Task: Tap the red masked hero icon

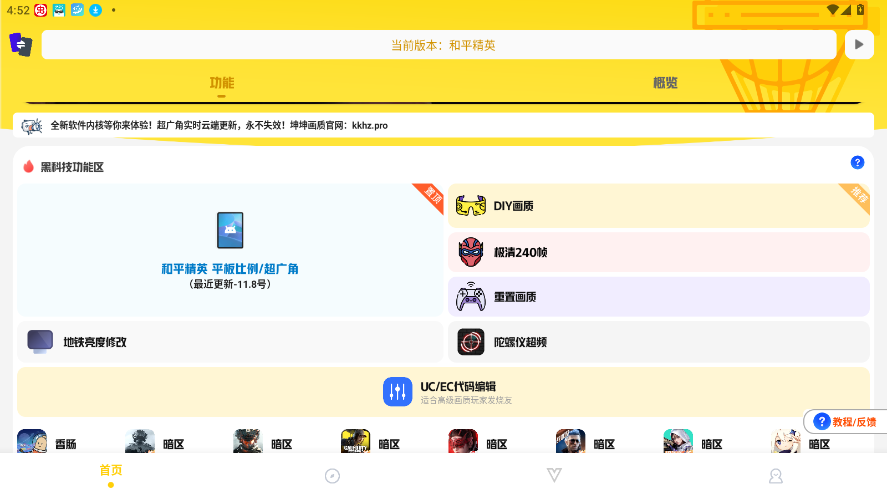Action: click(471, 252)
